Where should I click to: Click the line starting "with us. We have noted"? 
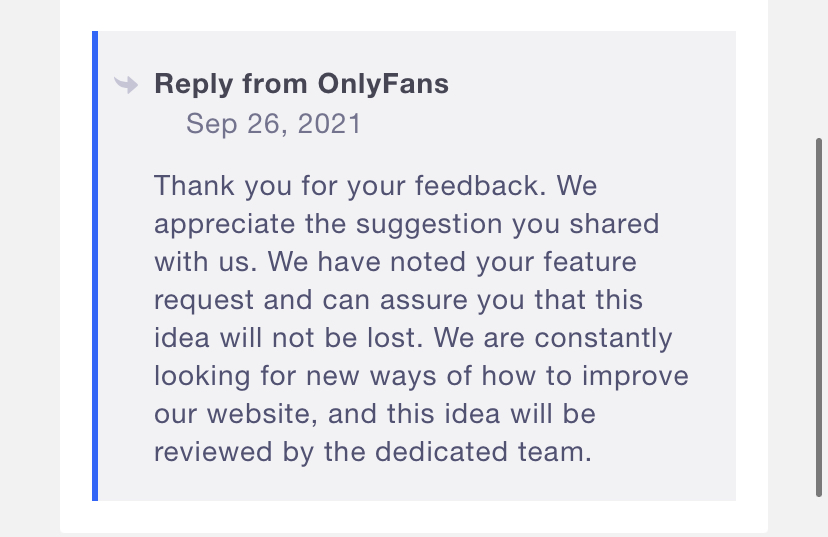tap(395, 262)
